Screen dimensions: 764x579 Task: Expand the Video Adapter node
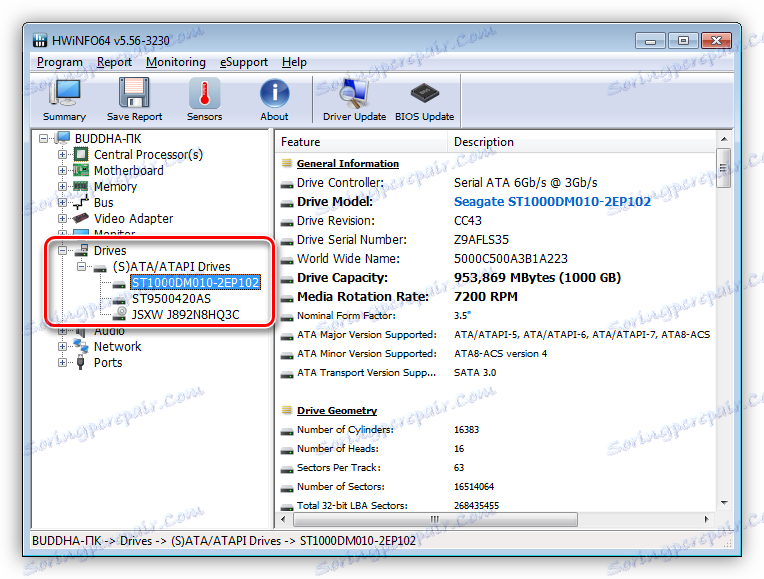[x=62, y=218]
